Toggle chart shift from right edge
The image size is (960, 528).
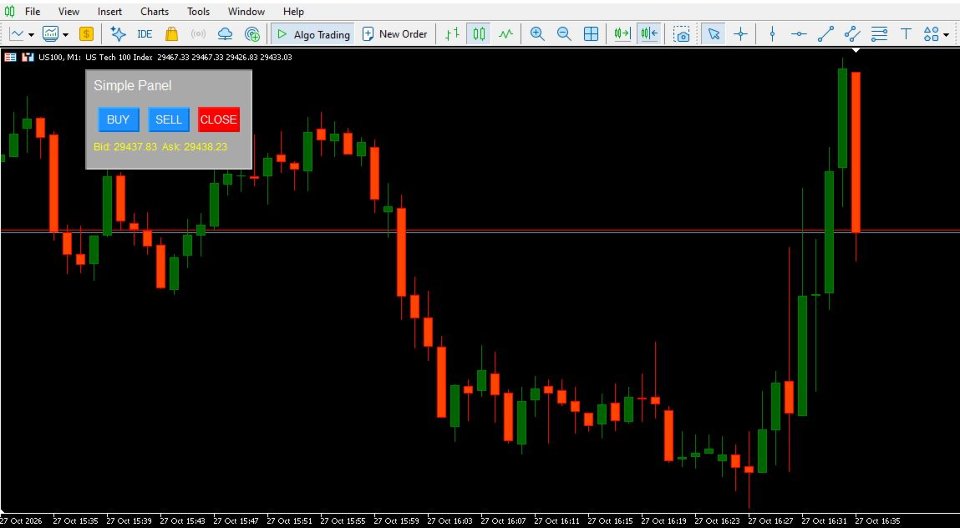coord(649,34)
